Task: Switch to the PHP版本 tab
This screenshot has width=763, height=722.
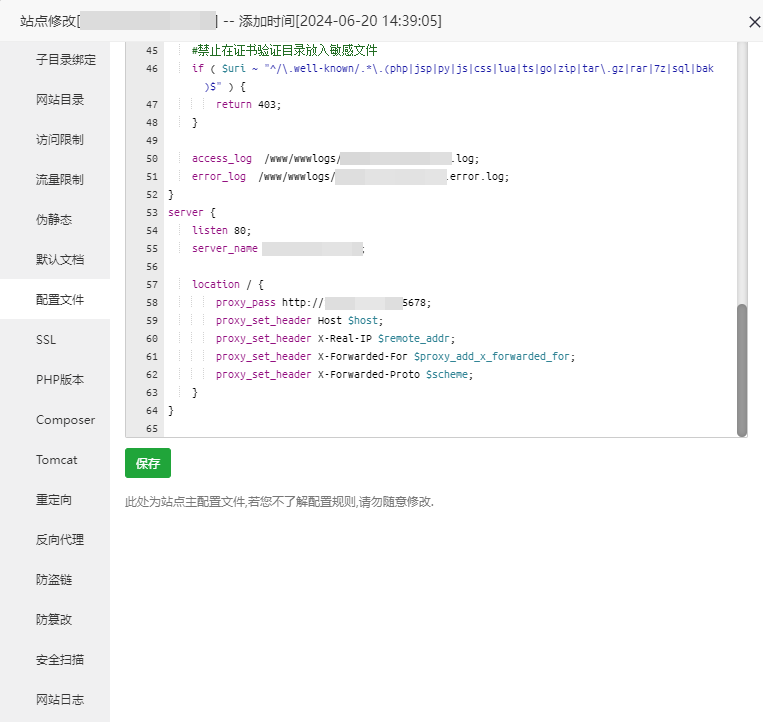Action: point(60,380)
